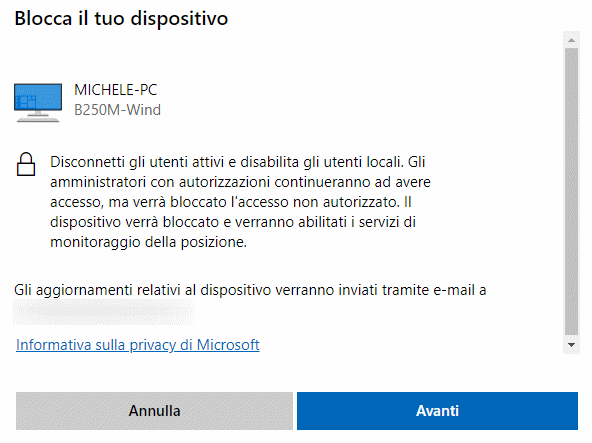Click the line starting Disconnetti gli utenti attivi
This screenshot has width=592, height=443.
(x=237, y=162)
